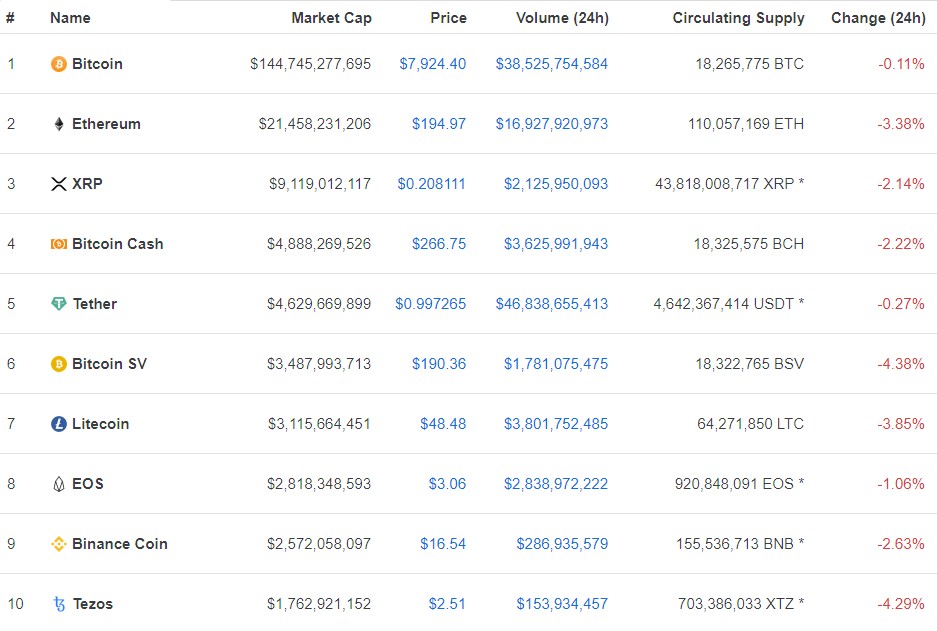Click the Bitcoin SV yellow logo icon
937x631 pixels.
click(59, 364)
